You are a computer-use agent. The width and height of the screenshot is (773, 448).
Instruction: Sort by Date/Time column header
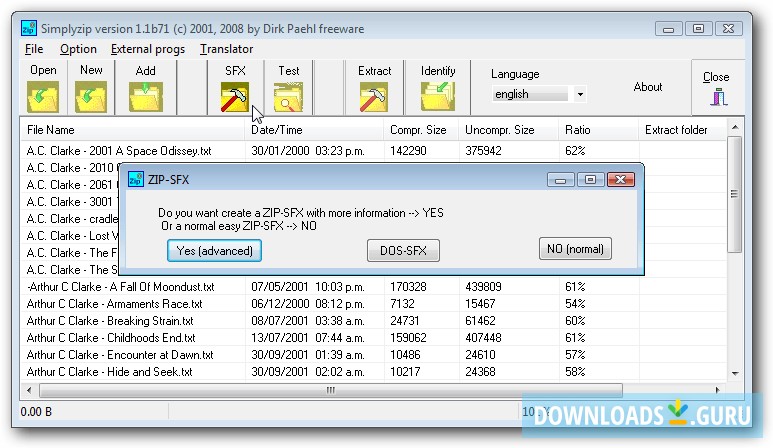click(314, 130)
